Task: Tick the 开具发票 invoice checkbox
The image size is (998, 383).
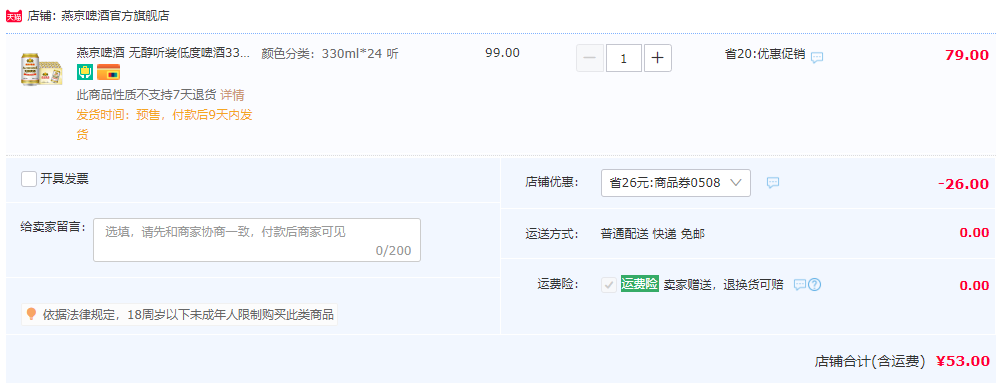Action: coord(29,179)
